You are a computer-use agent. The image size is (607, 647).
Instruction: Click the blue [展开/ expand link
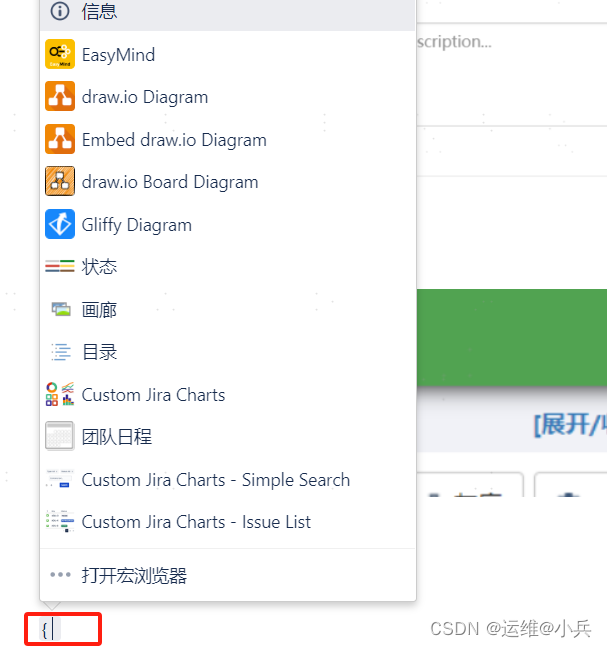coord(570,424)
